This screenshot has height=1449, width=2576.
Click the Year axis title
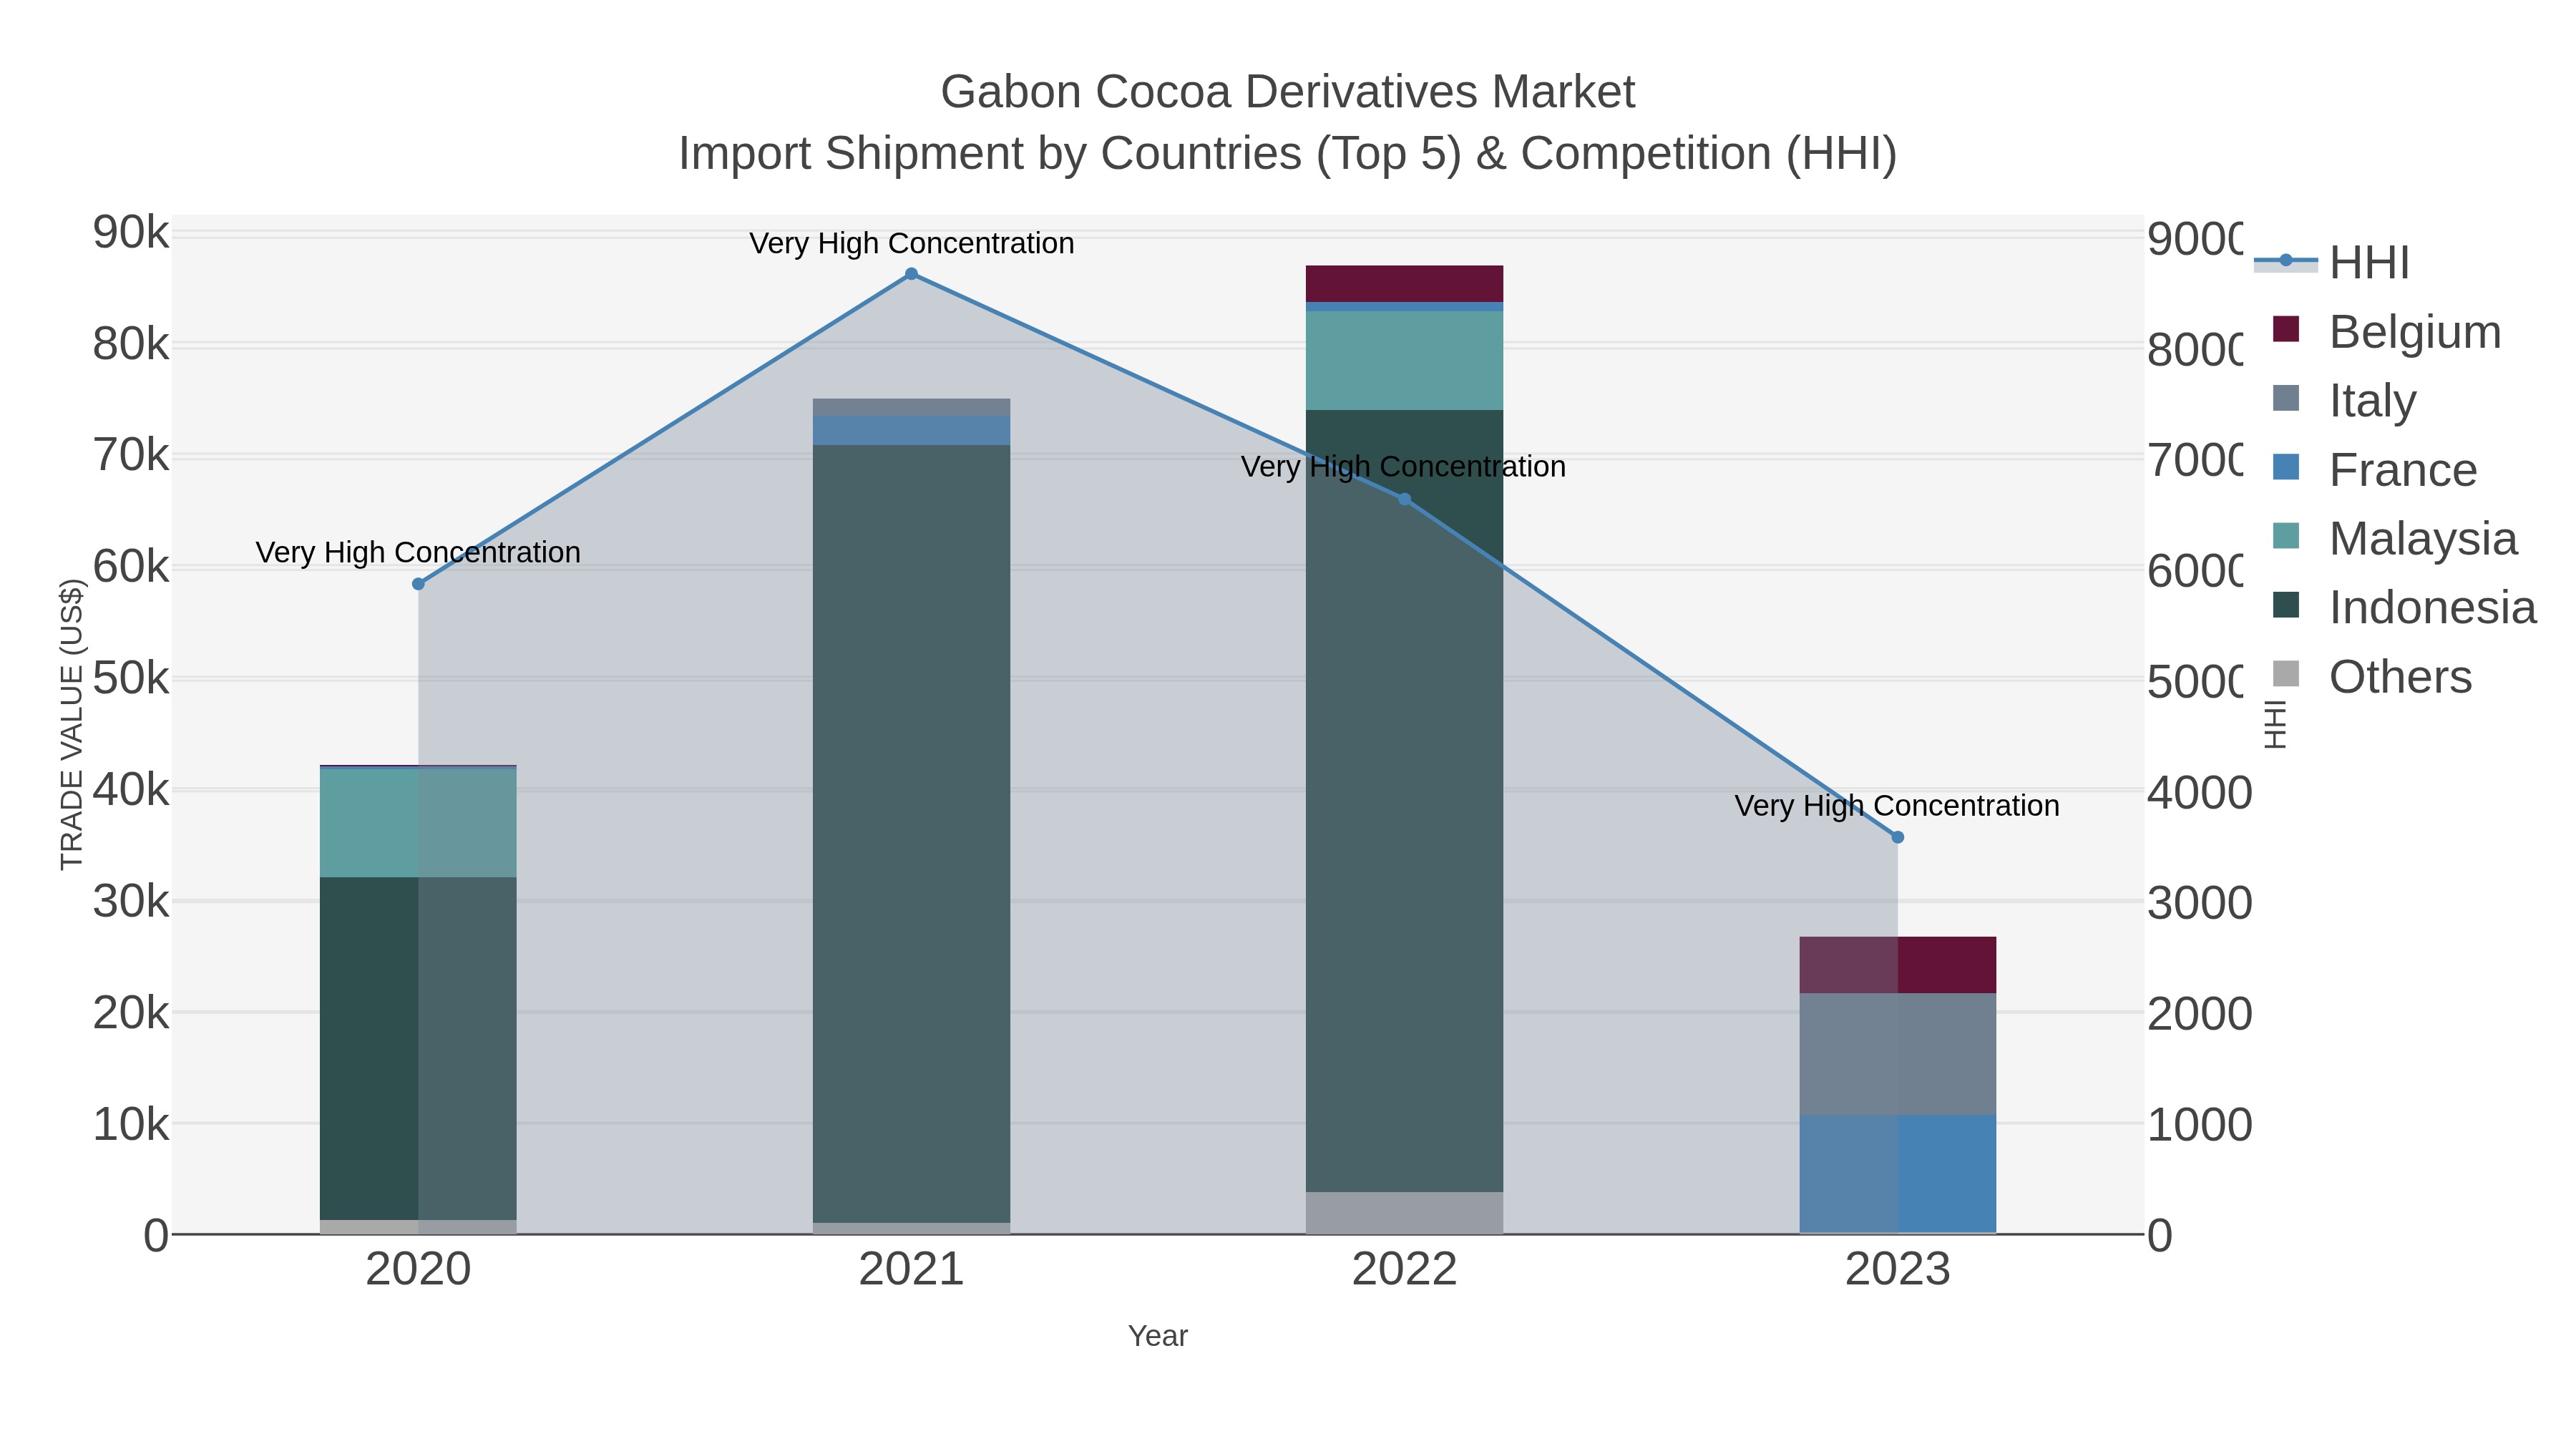1158,1336
